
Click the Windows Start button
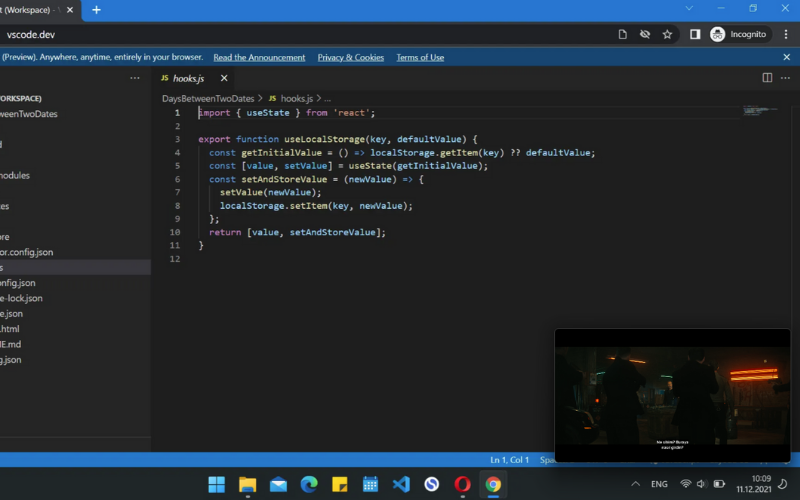[x=216, y=484]
